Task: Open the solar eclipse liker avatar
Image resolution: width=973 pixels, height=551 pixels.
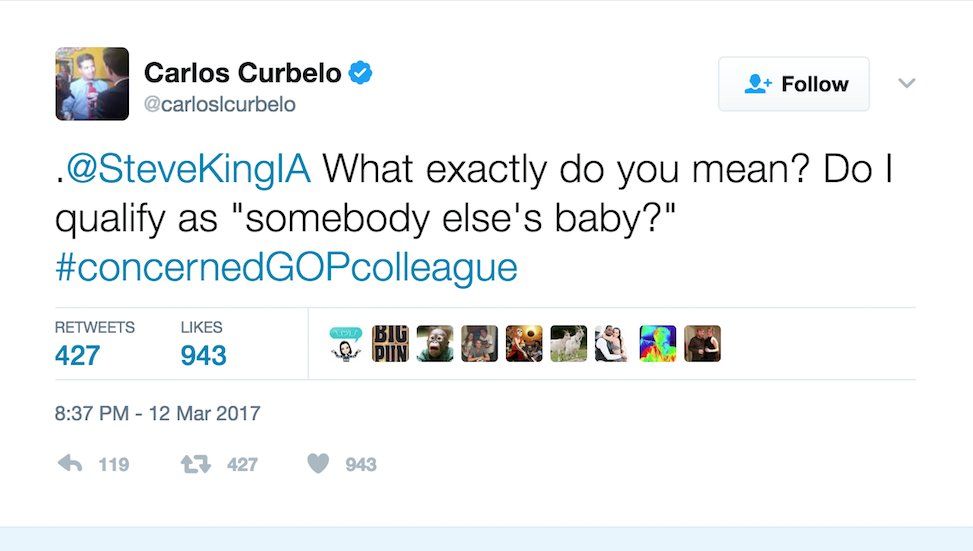Action: tap(523, 343)
